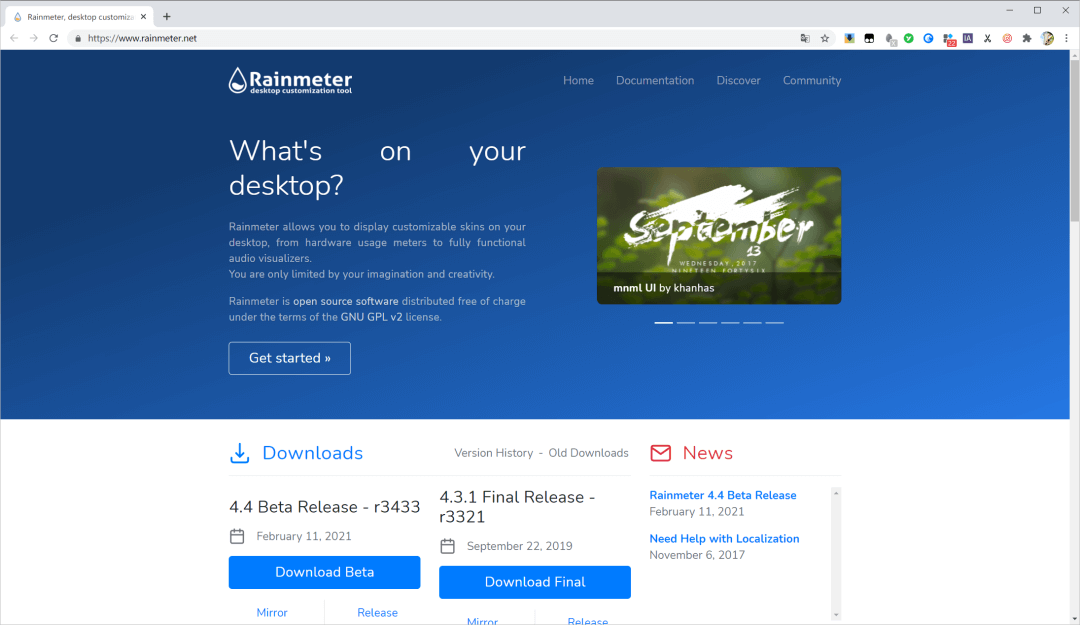Viewport: 1080px width, 625px height.
Task: Click the scissors extension icon
Action: click(988, 39)
